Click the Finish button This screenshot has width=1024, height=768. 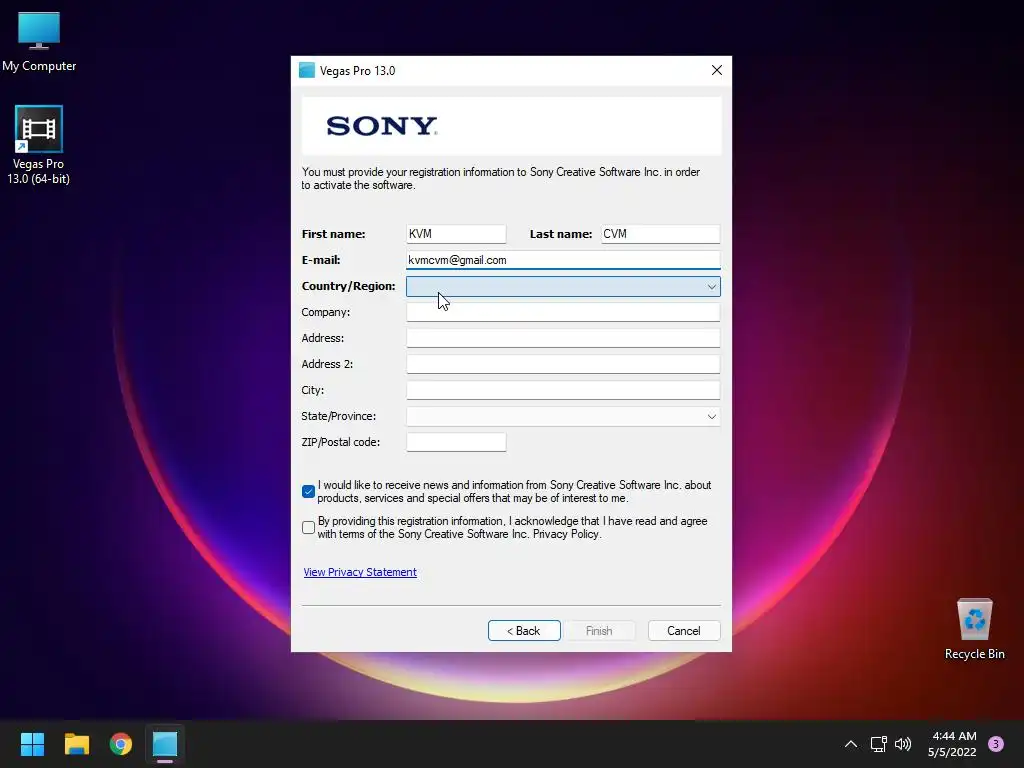(x=599, y=631)
